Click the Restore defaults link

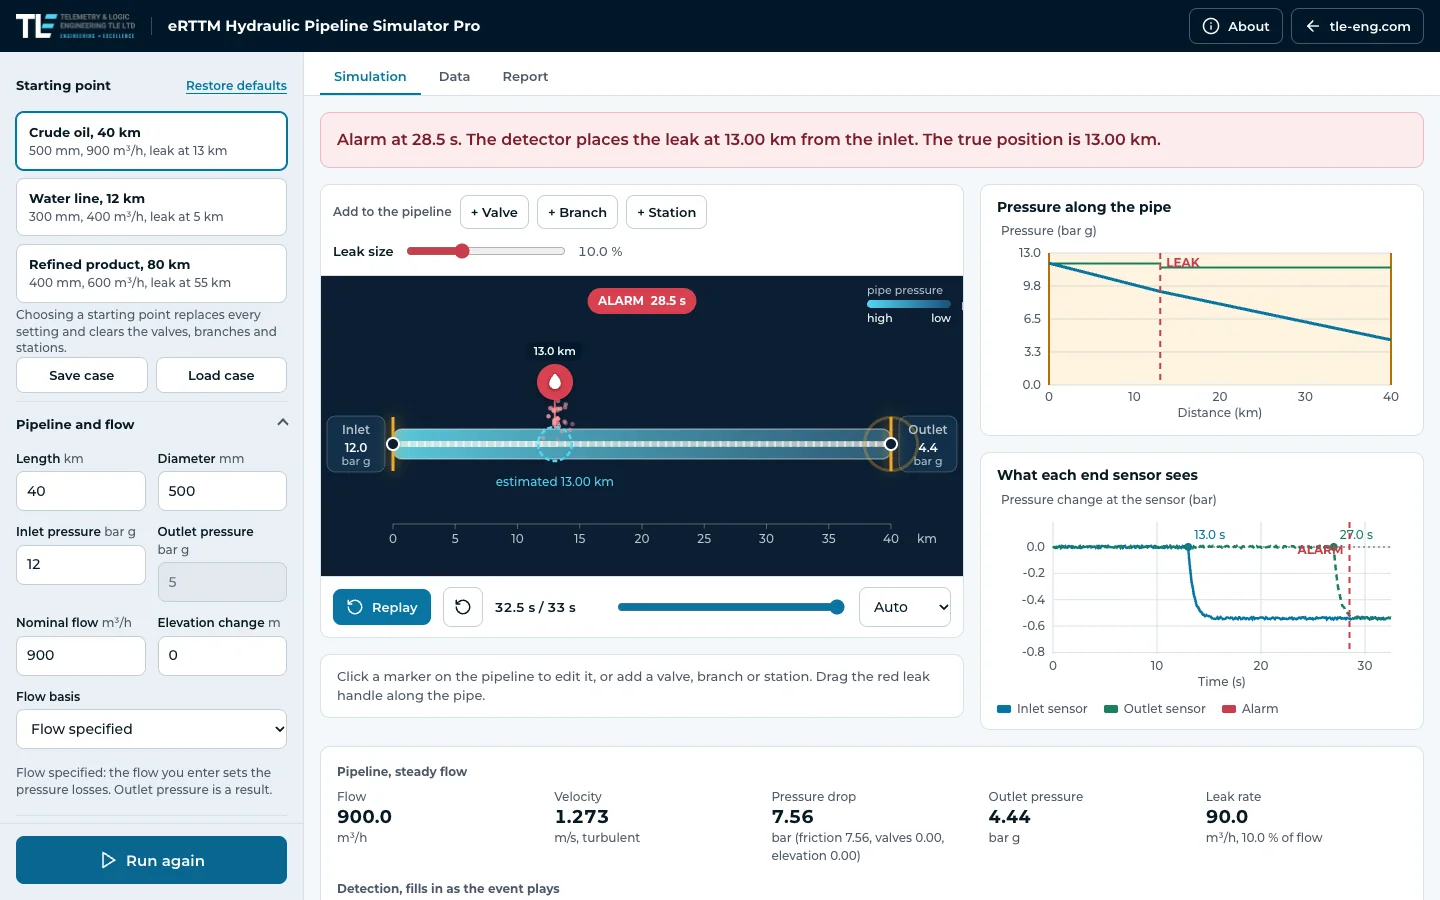point(236,86)
